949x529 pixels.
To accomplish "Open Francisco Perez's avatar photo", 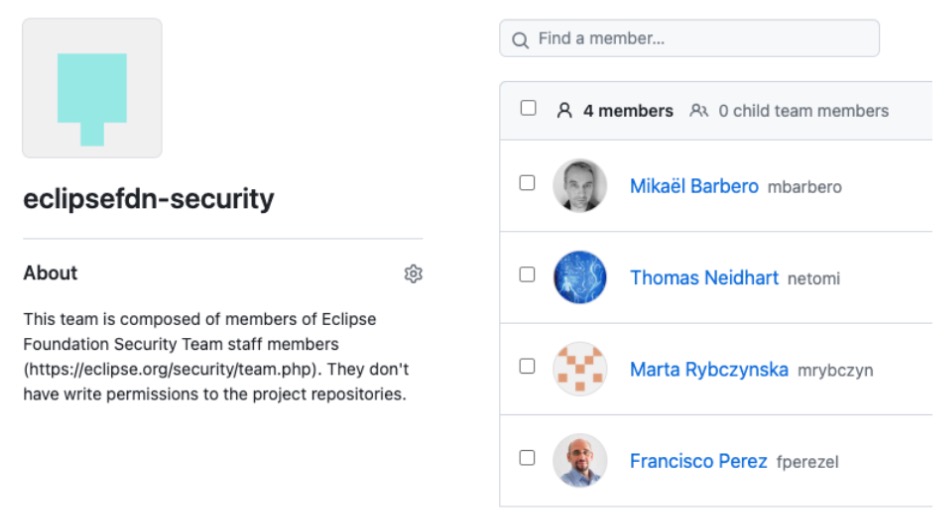I will coord(580,460).
